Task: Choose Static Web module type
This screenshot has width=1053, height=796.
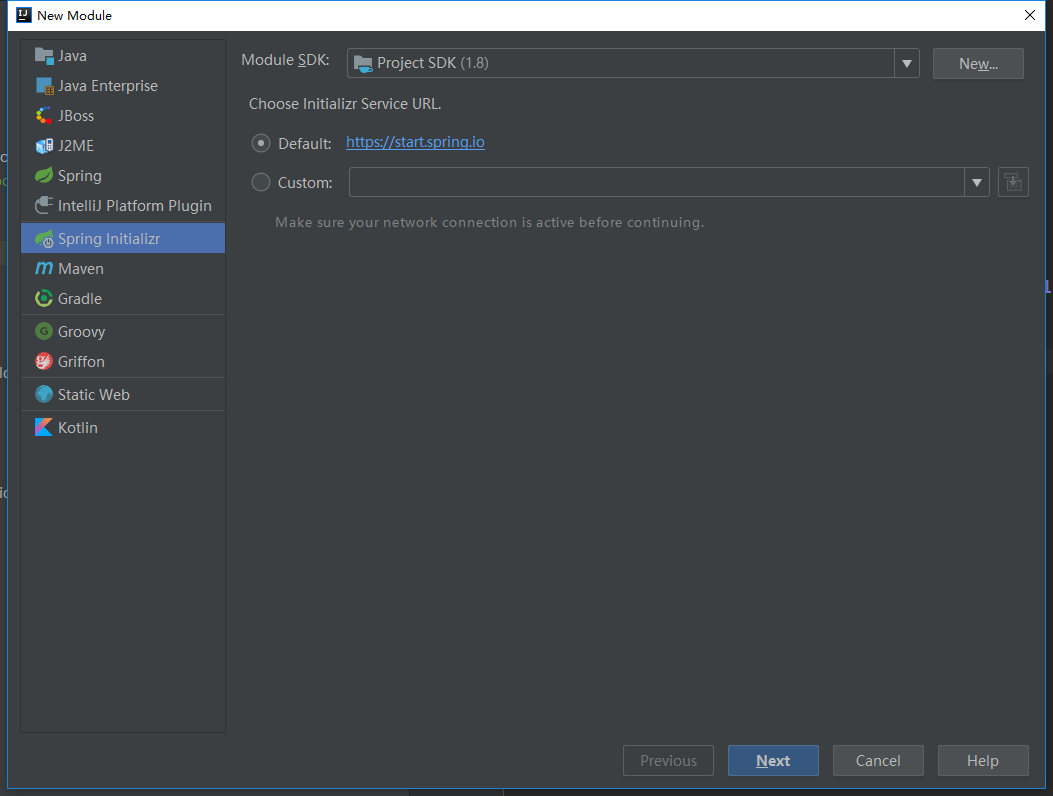Action: 123,394
